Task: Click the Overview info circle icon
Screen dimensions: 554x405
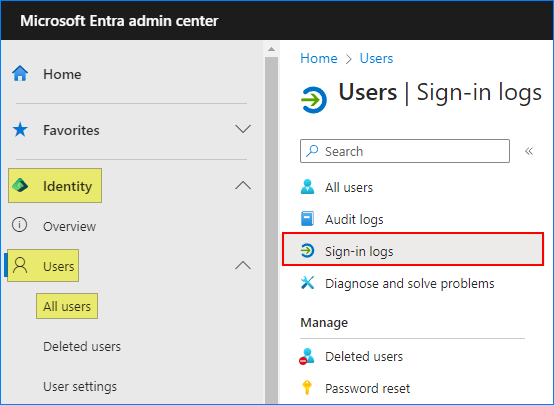Action: tap(19, 225)
